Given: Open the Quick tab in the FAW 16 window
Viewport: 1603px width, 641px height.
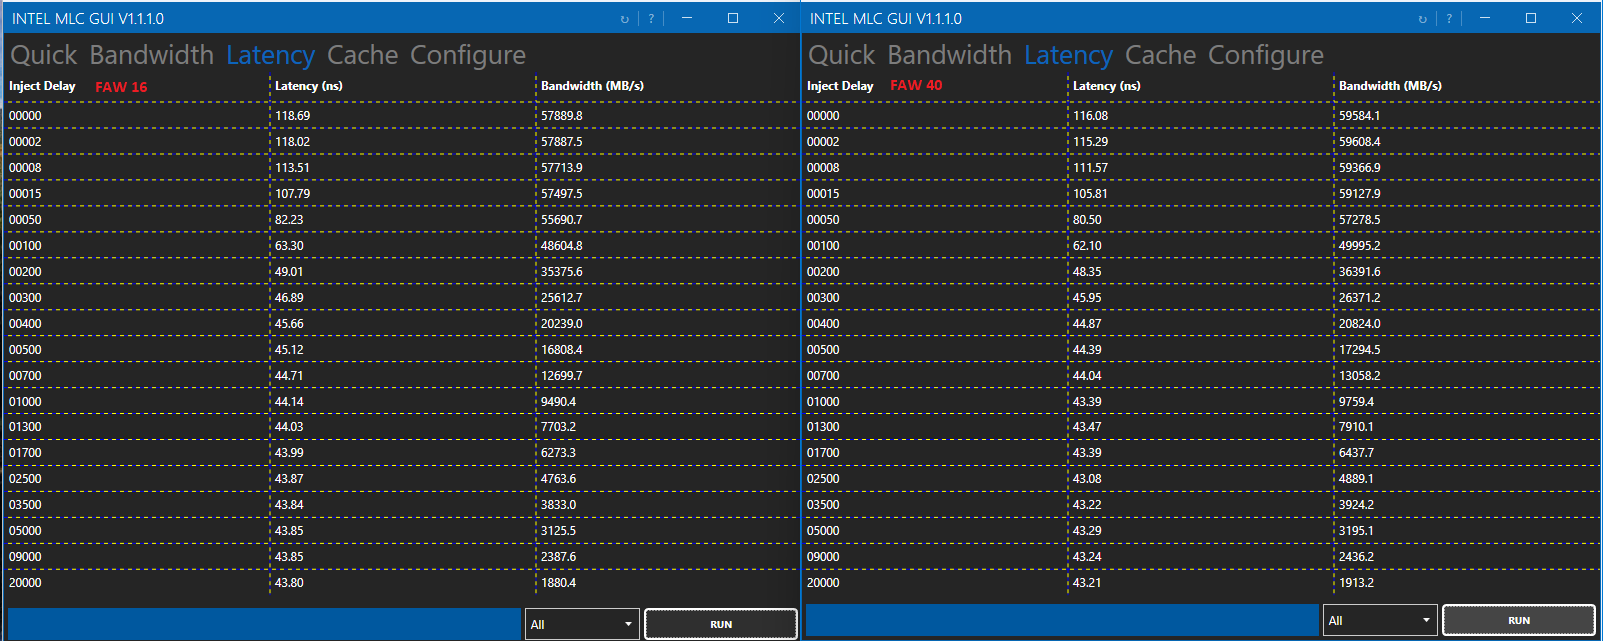Looking at the screenshot, I should coord(44,55).
